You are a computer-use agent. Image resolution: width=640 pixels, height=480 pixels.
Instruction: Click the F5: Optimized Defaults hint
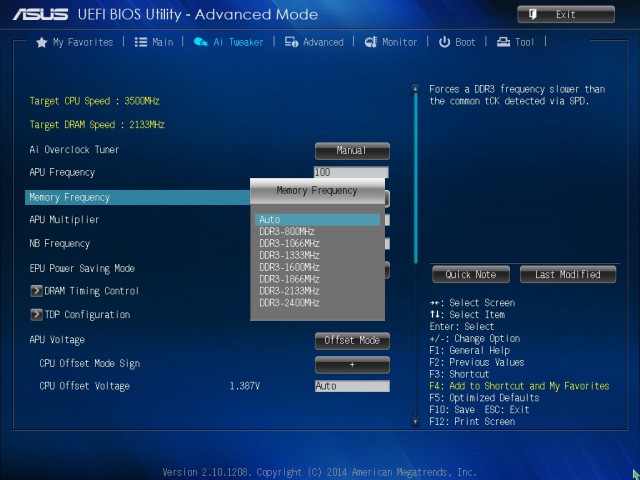pos(484,398)
